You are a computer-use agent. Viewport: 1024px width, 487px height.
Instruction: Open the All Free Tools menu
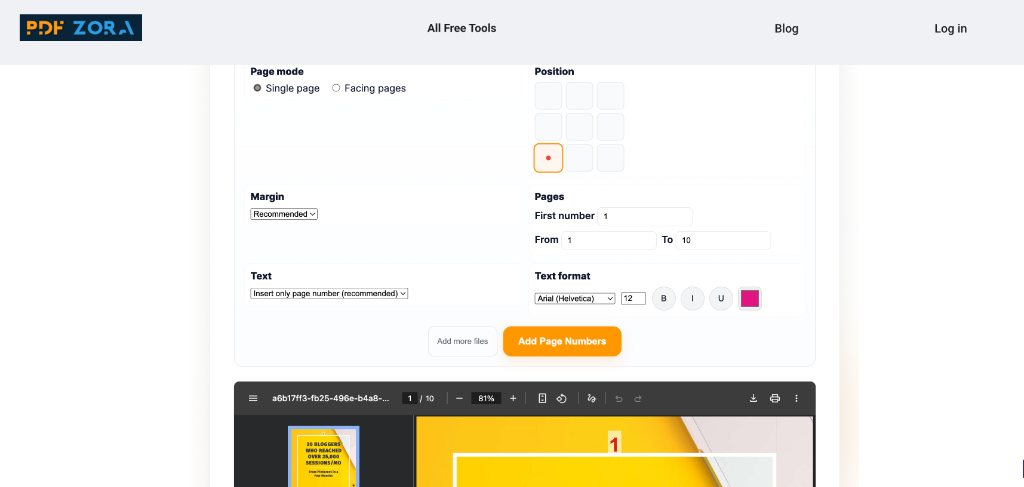click(462, 28)
